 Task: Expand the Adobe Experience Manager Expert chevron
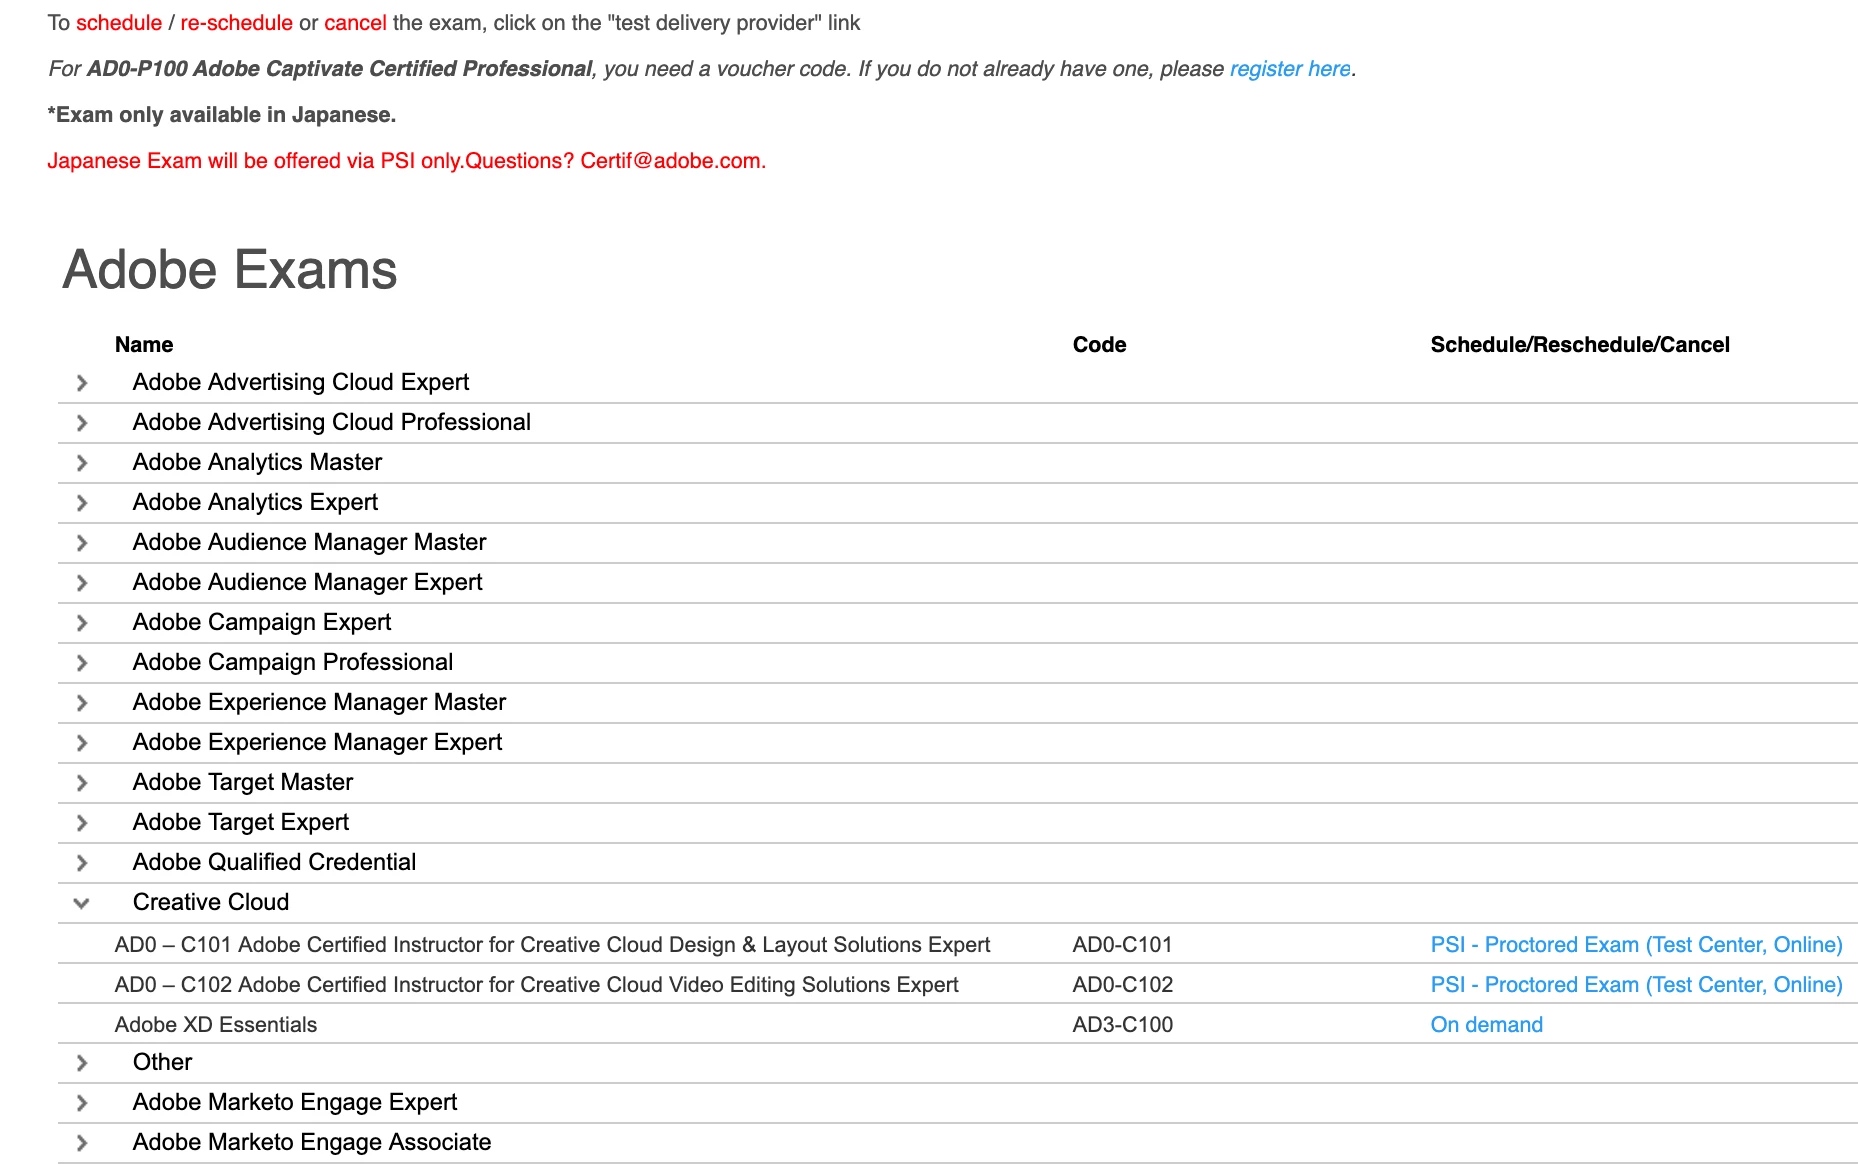pos(82,743)
